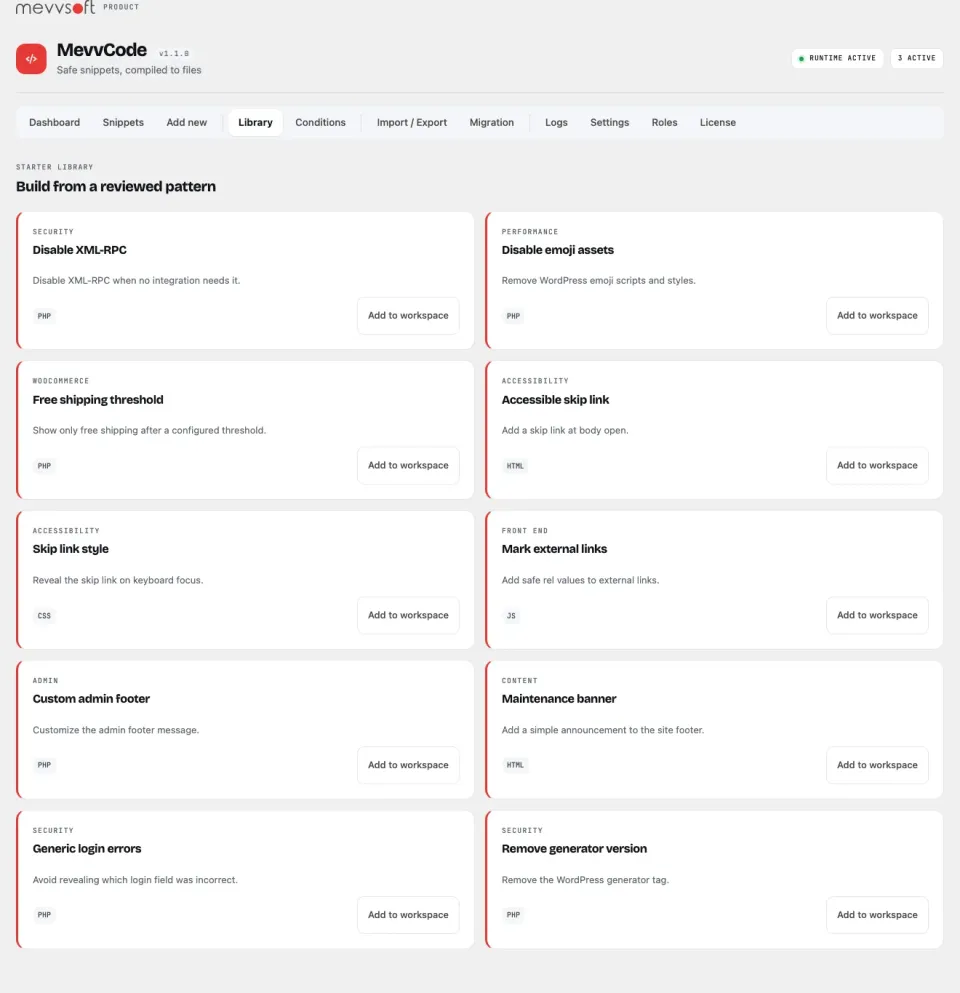Add Disable emoji assets to workspace
This screenshot has height=993, width=960.
click(877, 315)
